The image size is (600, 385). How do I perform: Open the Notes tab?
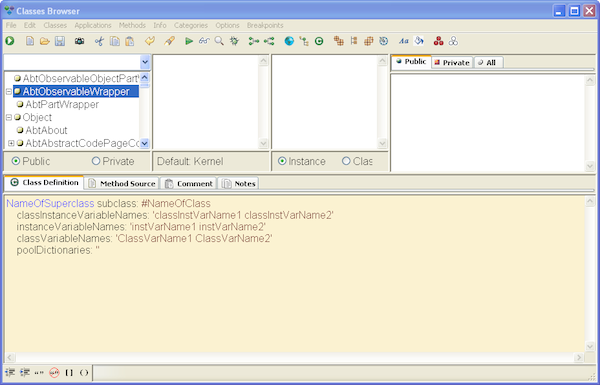(238, 183)
